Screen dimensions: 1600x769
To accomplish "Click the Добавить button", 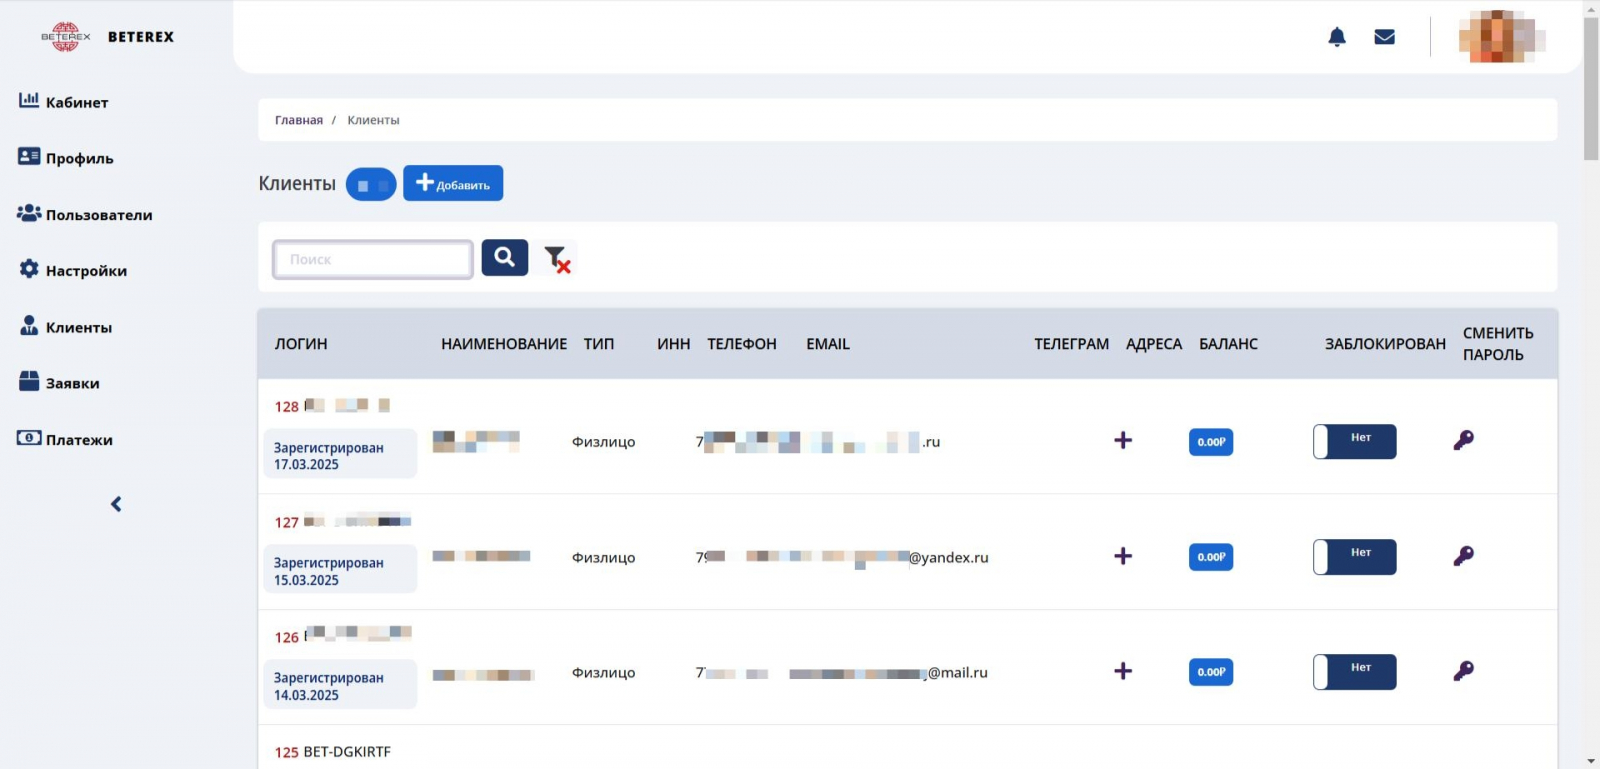I will coord(453,183).
